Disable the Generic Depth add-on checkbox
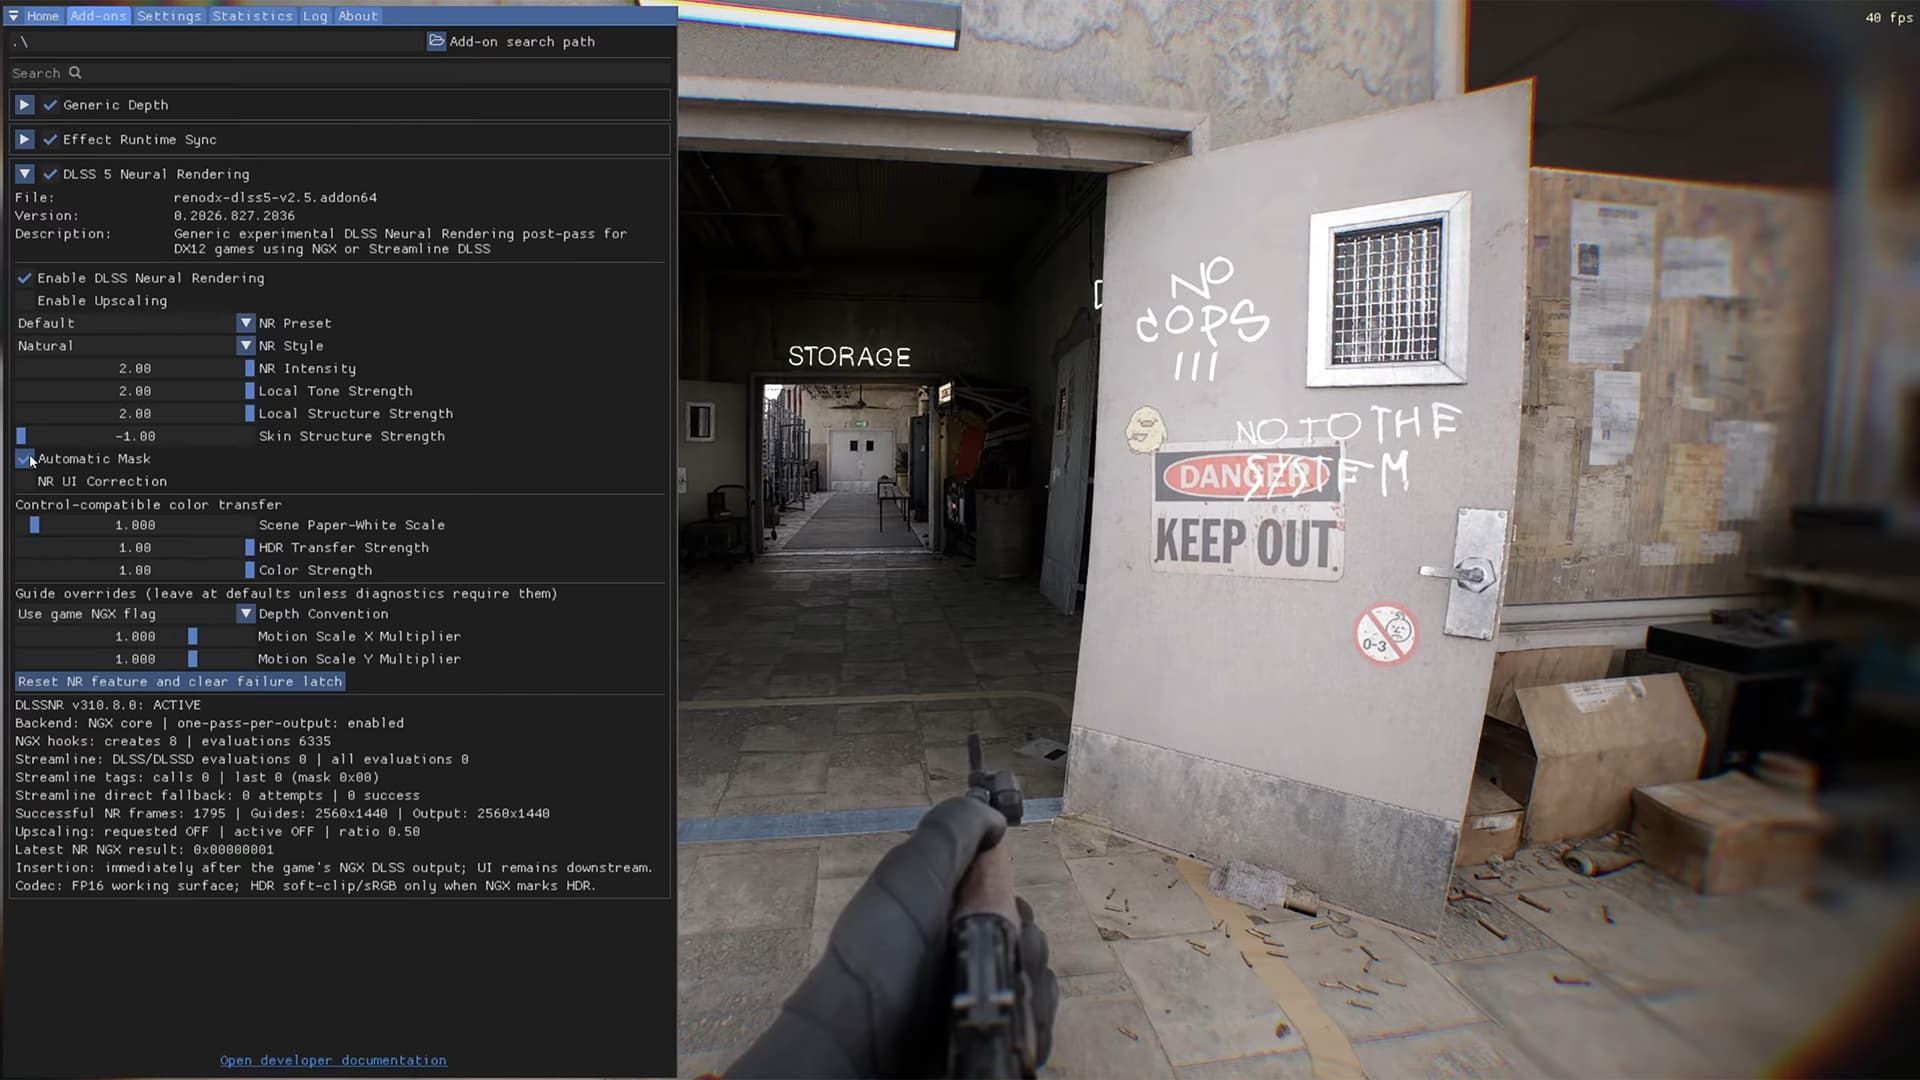 pyautogui.click(x=50, y=105)
